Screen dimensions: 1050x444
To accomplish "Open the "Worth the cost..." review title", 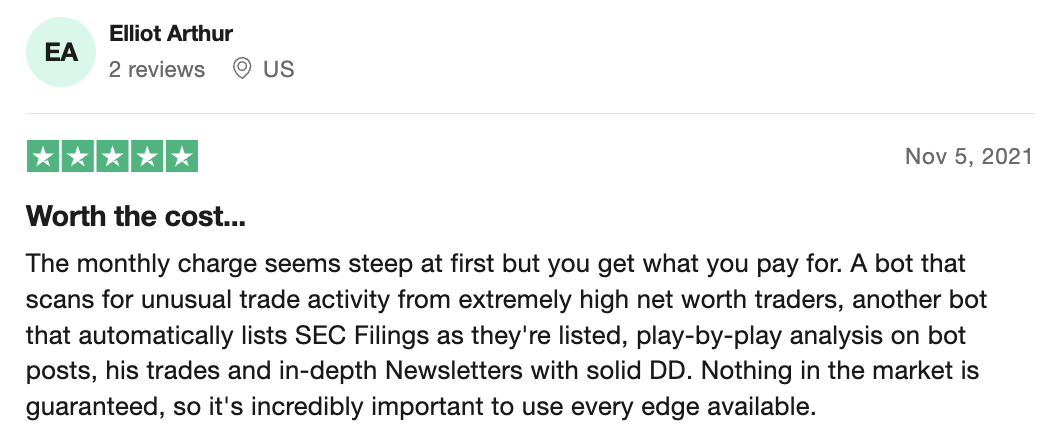I will (136, 216).
